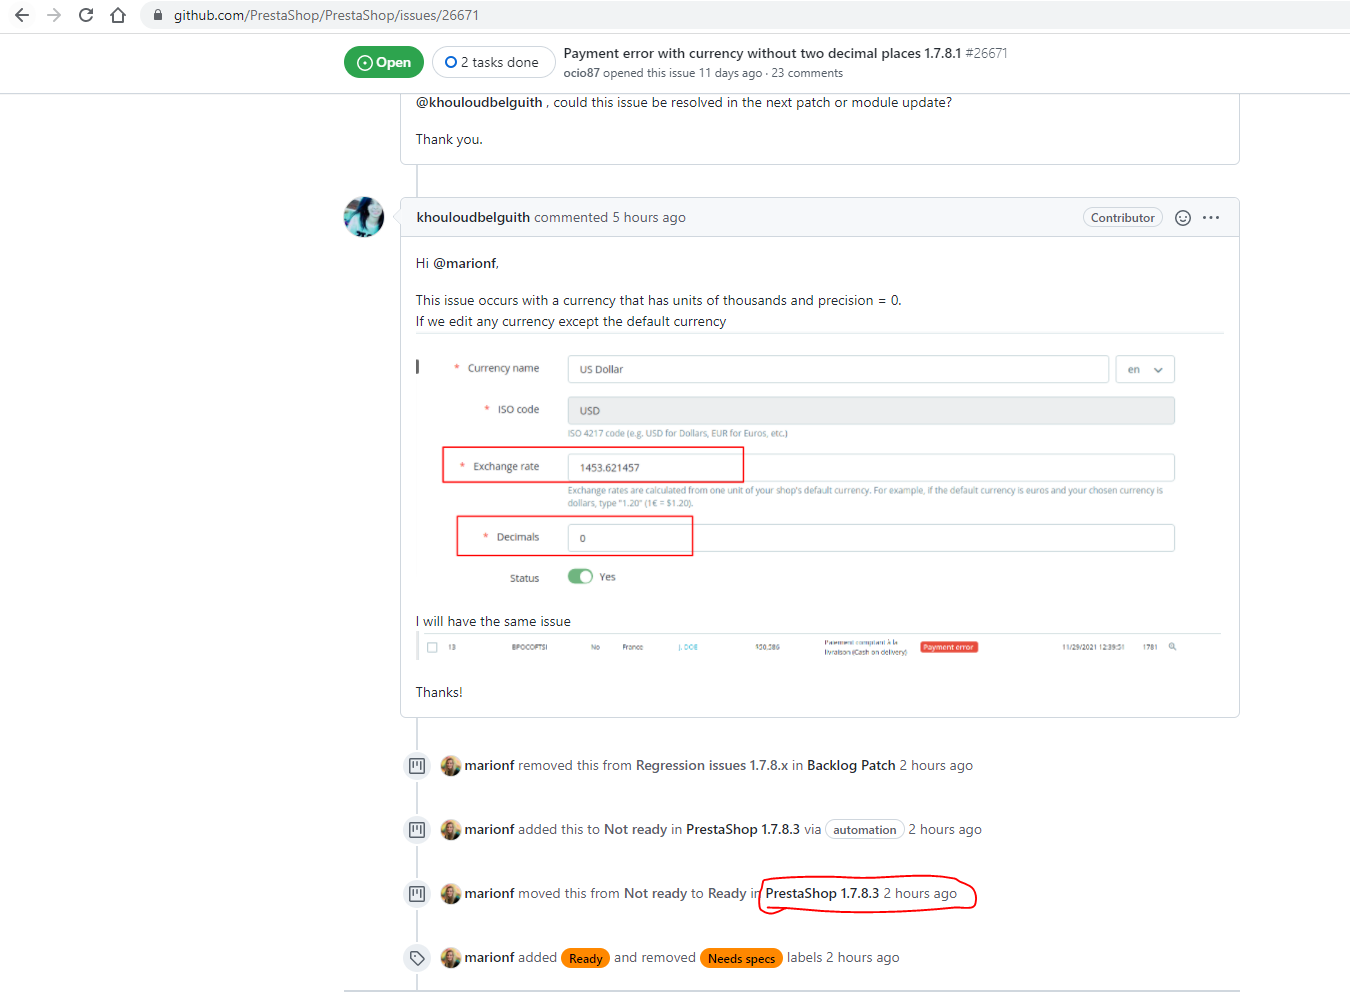This screenshot has width=1350, height=996.
Task: Click the 'automation' badge
Action: (x=865, y=830)
